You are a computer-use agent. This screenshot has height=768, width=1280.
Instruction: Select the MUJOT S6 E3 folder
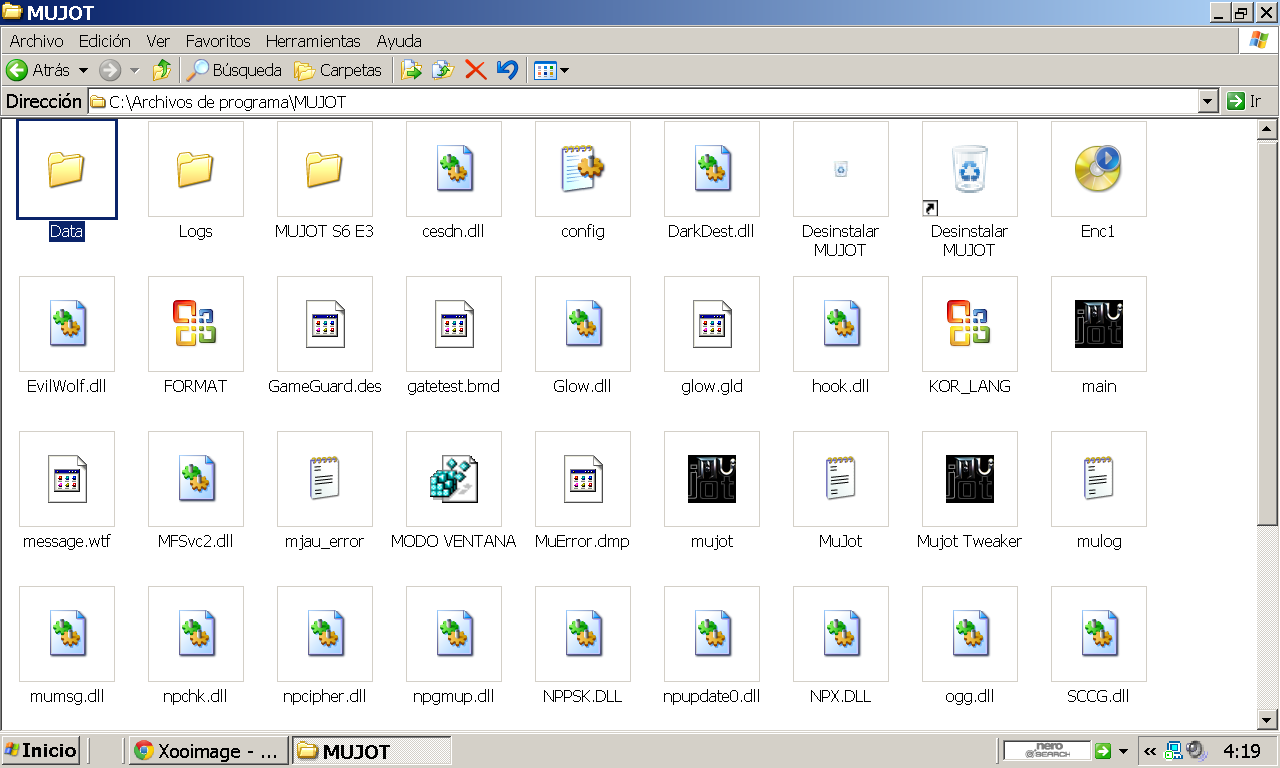324,169
